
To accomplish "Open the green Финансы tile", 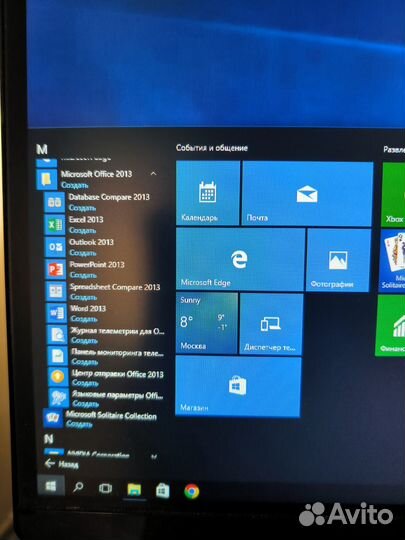I will [x=391, y=325].
